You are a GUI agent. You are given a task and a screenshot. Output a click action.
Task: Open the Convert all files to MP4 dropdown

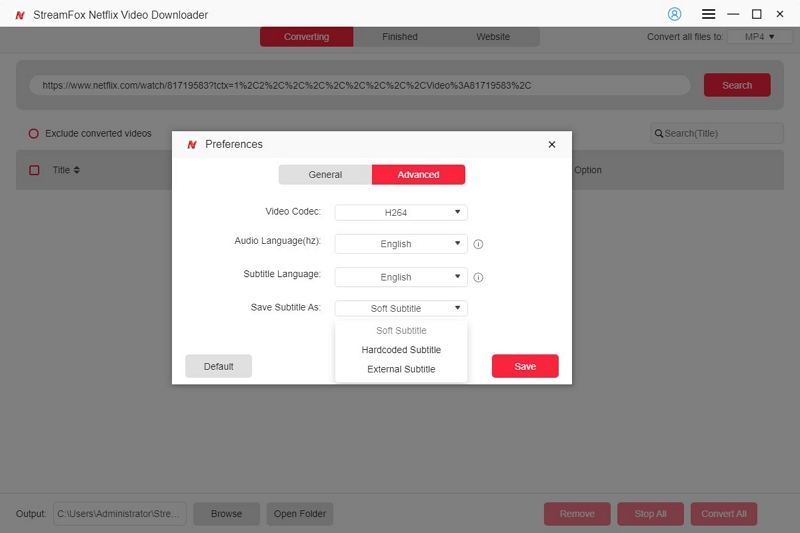coord(759,37)
